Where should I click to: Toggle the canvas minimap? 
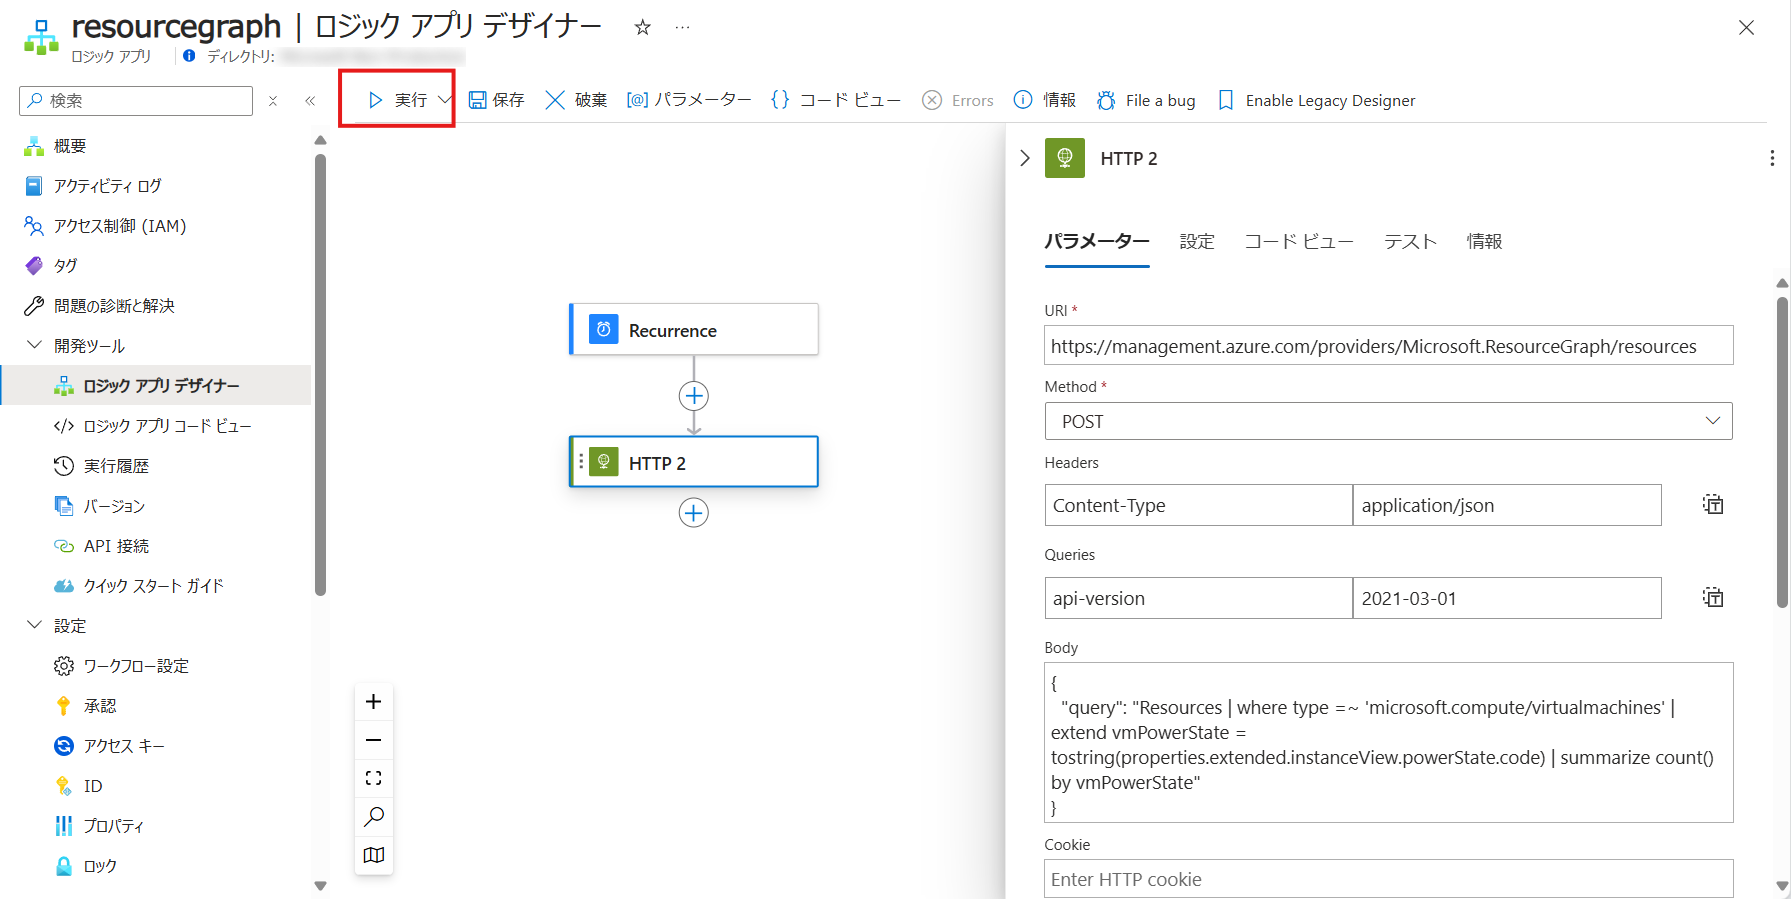click(374, 855)
